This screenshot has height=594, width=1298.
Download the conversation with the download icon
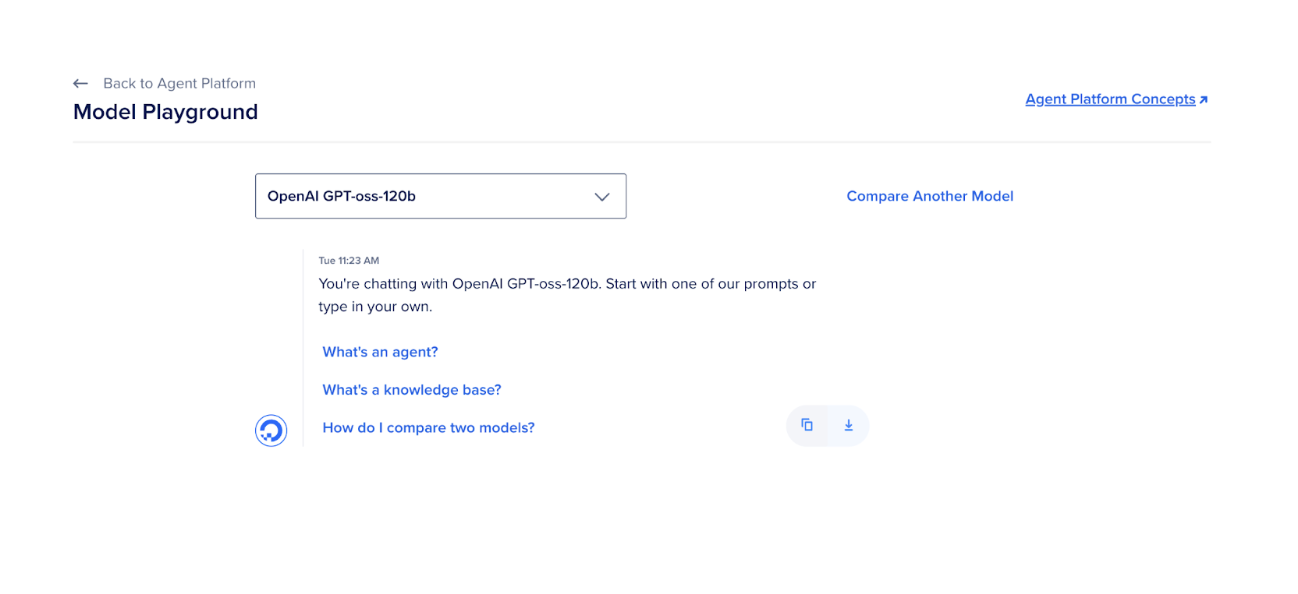point(848,425)
